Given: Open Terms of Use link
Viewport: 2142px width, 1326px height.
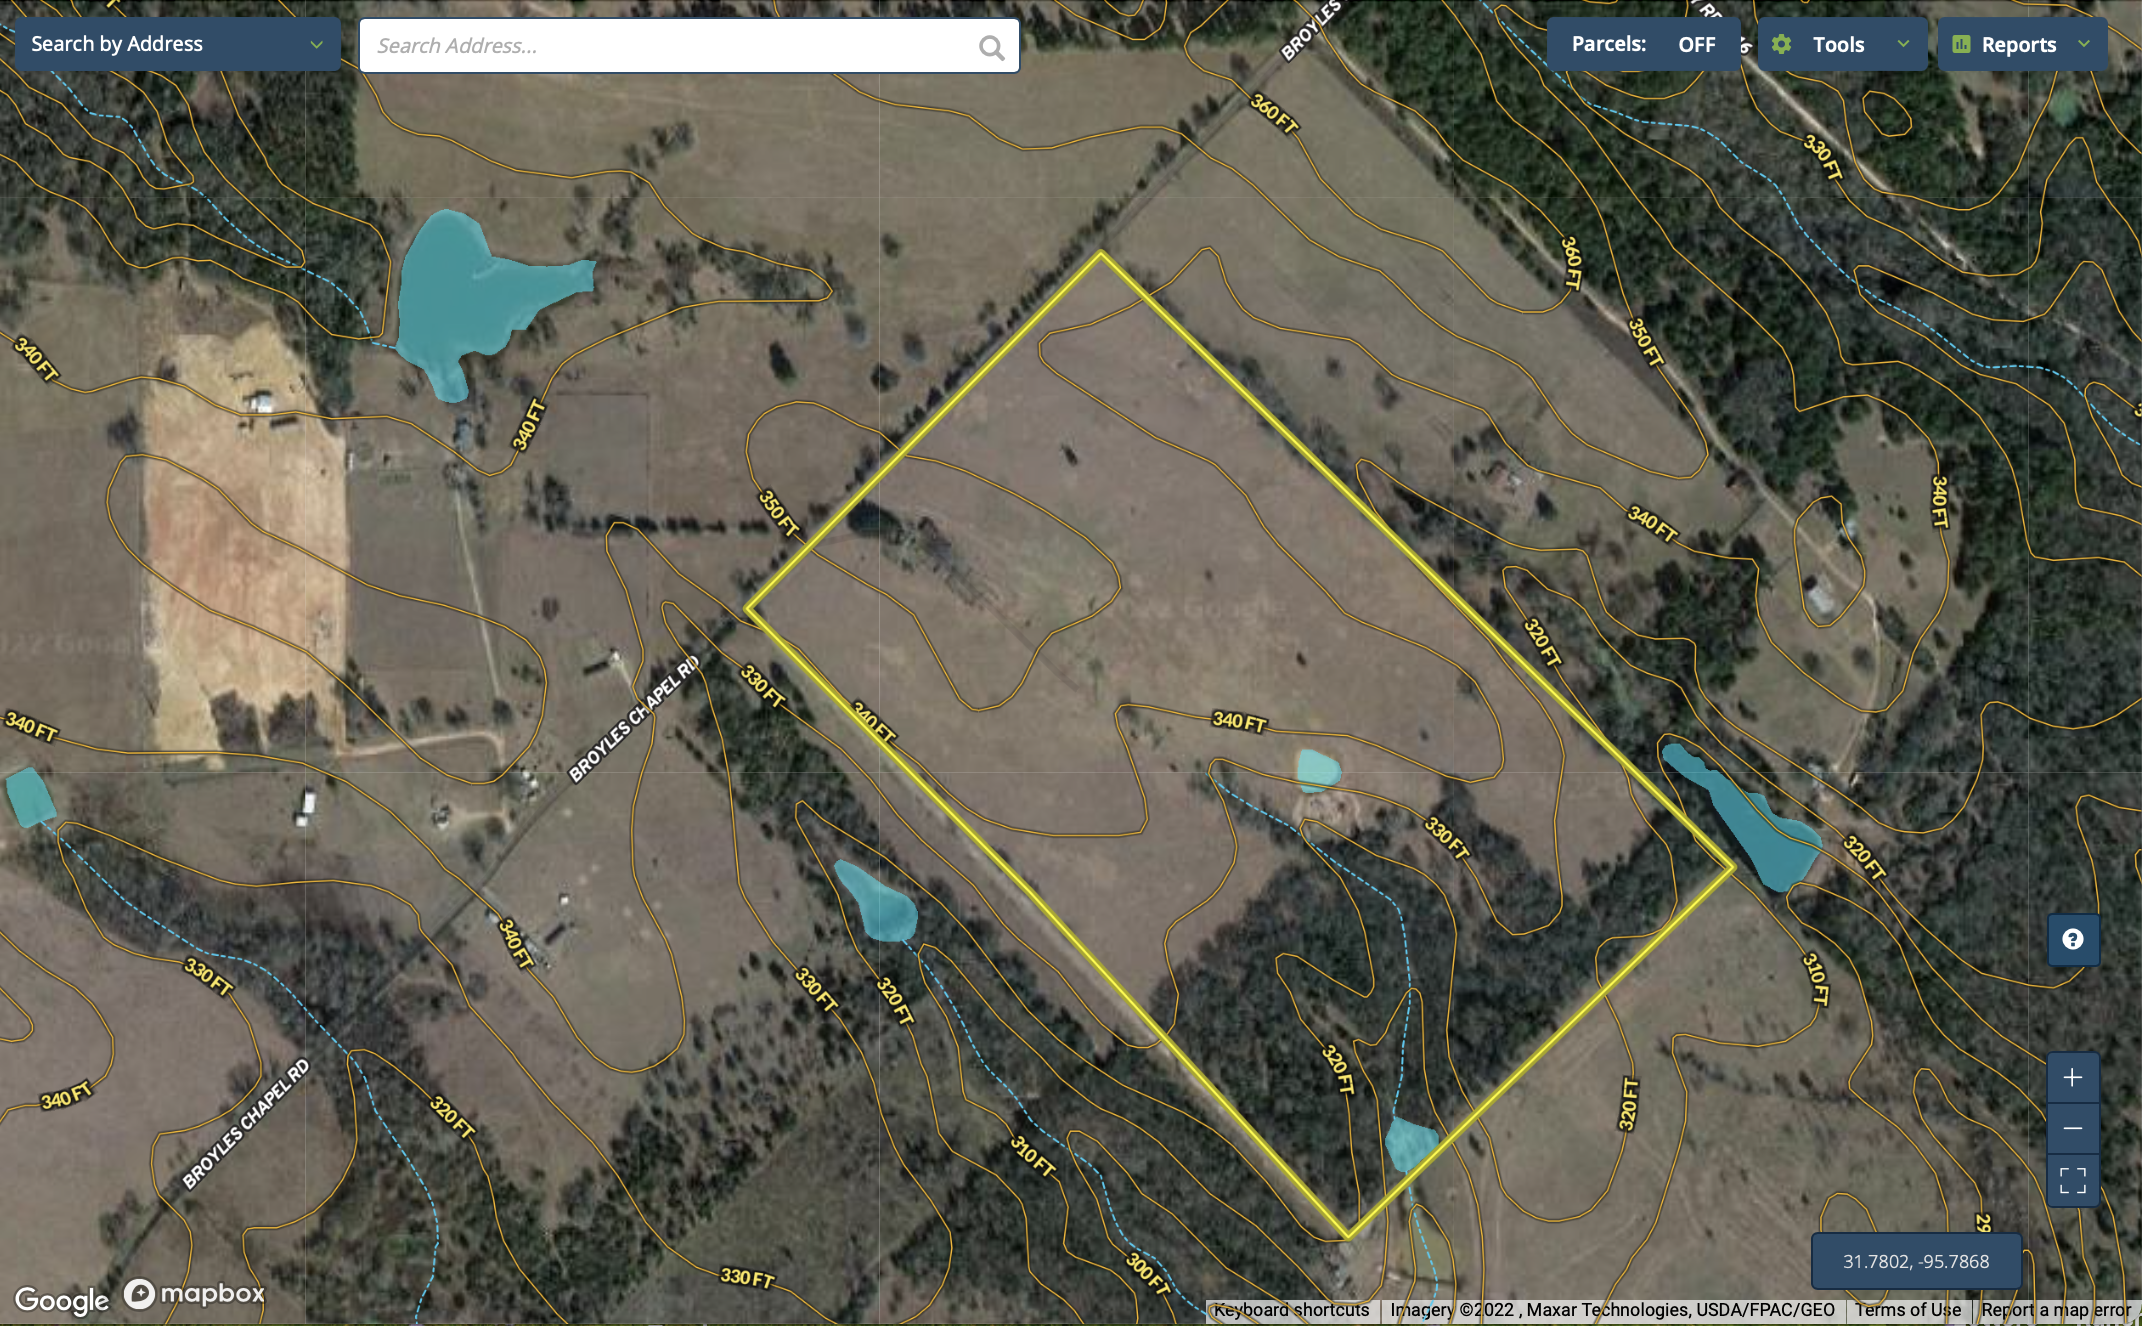Looking at the screenshot, I should 1907,1310.
